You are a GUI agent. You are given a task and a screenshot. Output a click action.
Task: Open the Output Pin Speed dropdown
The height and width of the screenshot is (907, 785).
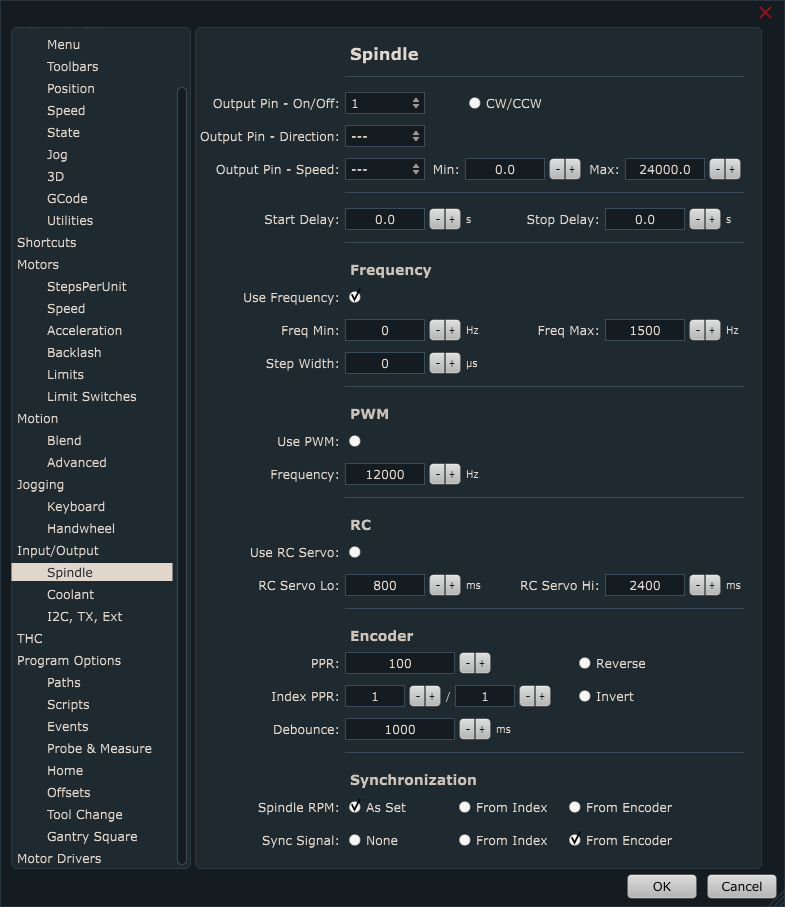coord(385,170)
